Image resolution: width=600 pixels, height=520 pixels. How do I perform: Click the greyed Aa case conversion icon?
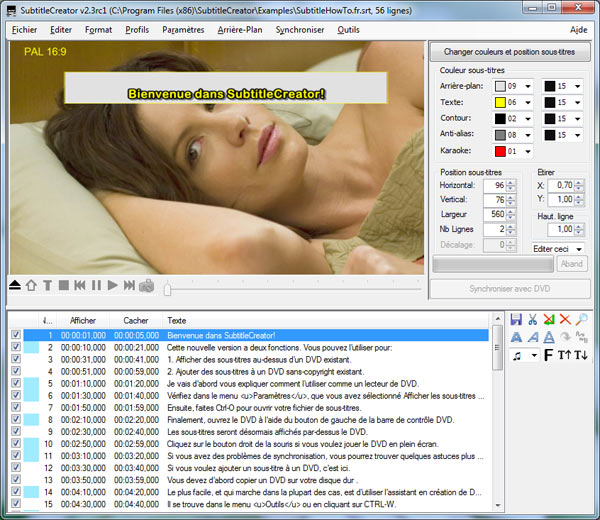(x=582, y=337)
